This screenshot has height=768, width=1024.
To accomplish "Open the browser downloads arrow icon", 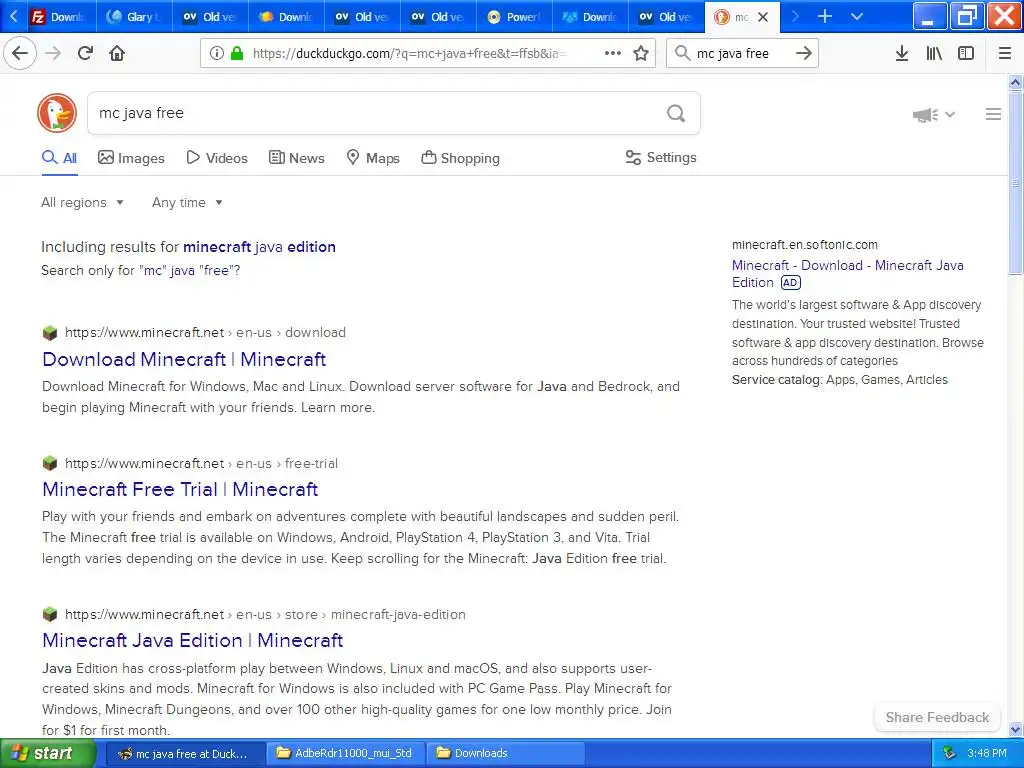I will coord(901,54).
